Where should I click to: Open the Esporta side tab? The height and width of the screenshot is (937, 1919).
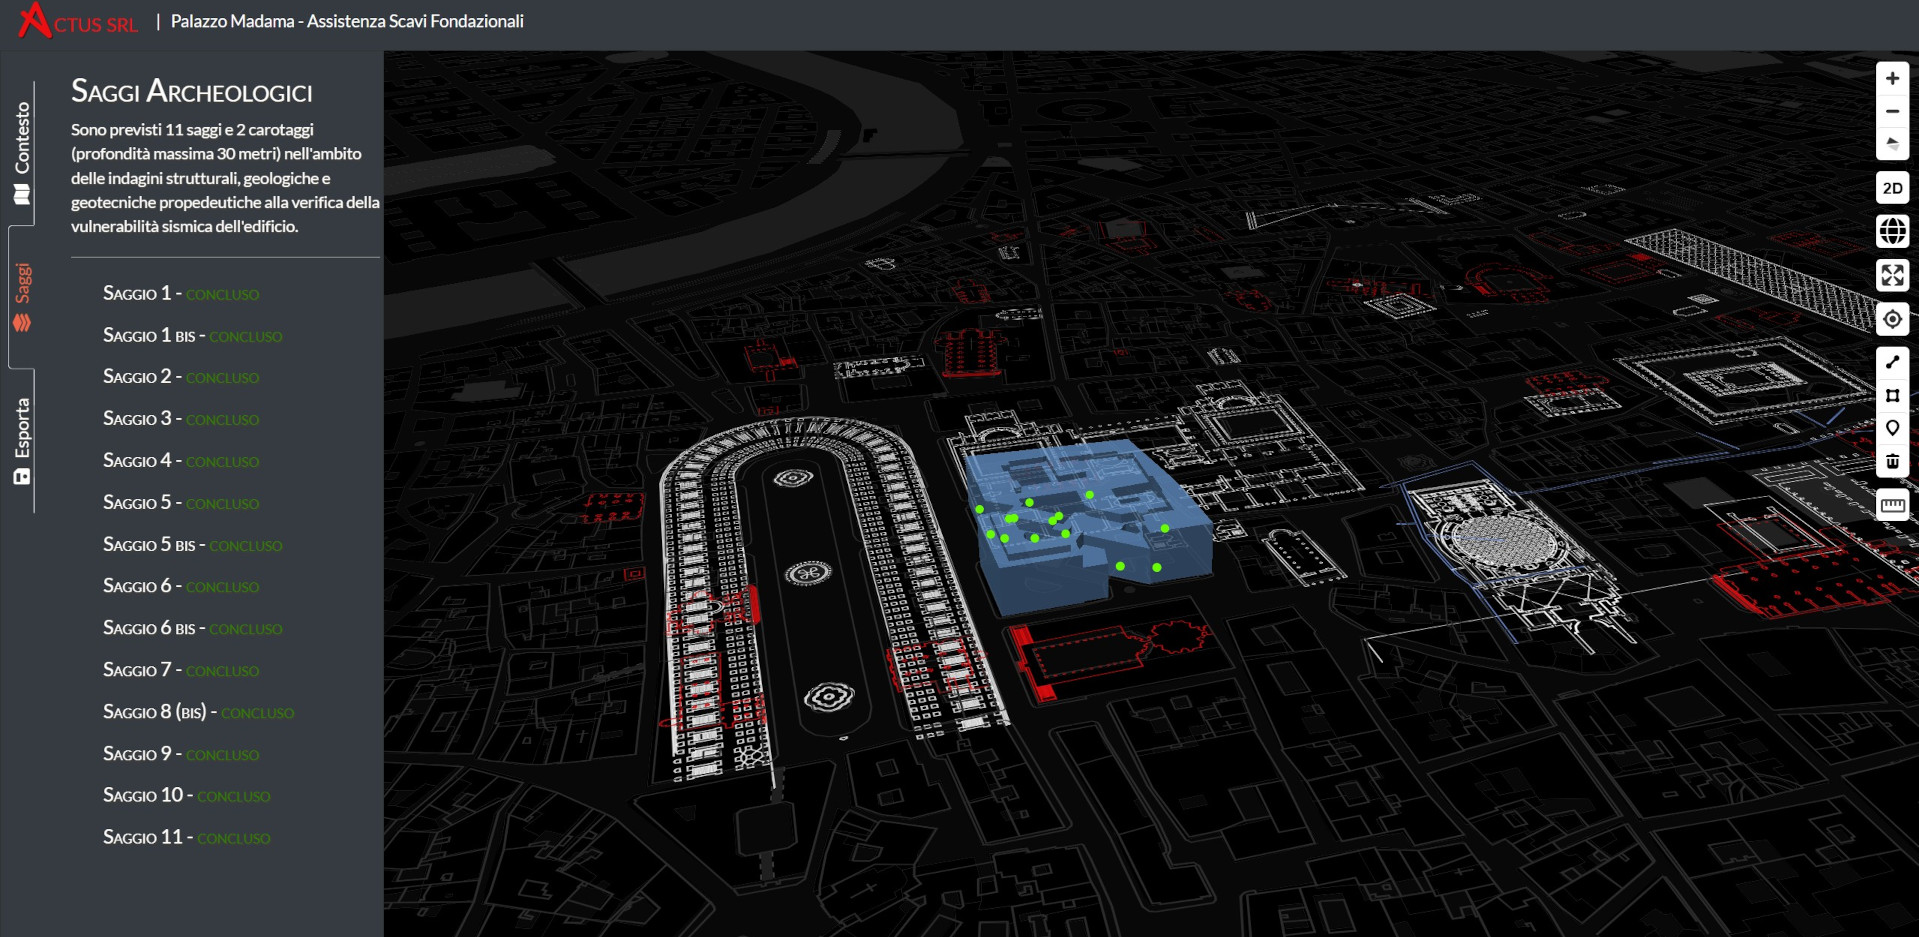pyautogui.click(x=22, y=441)
